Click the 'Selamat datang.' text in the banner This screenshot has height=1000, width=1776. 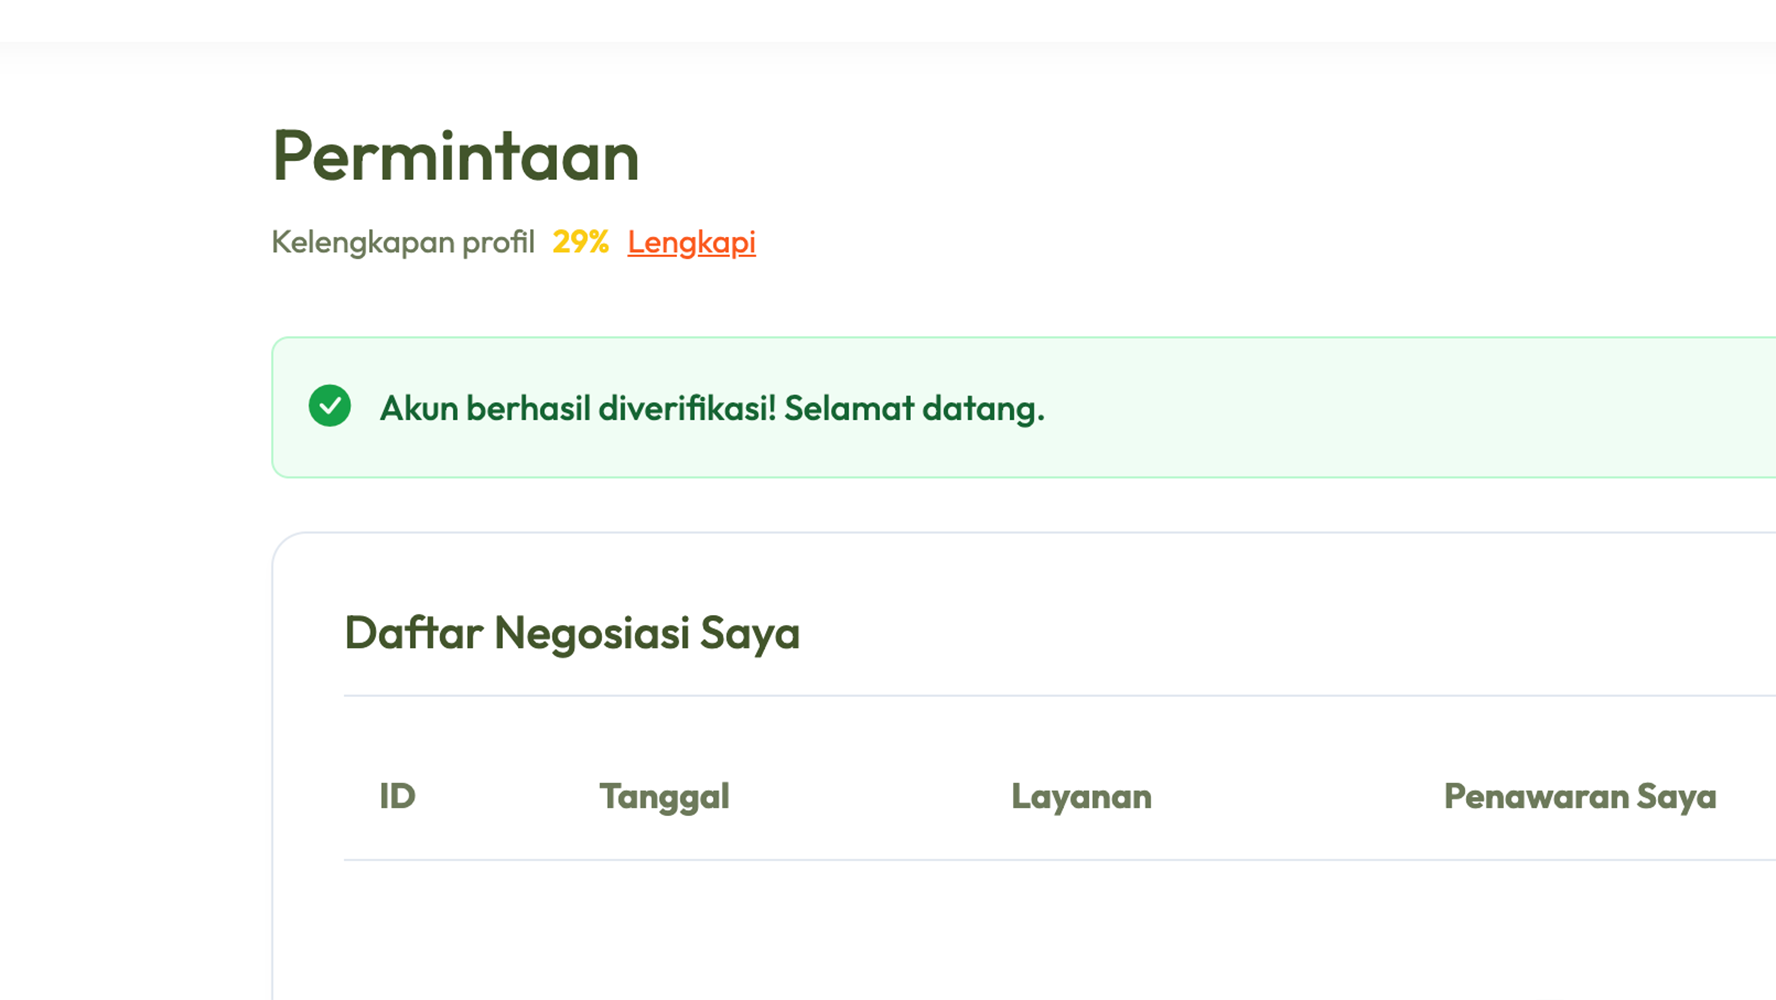click(914, 408)
